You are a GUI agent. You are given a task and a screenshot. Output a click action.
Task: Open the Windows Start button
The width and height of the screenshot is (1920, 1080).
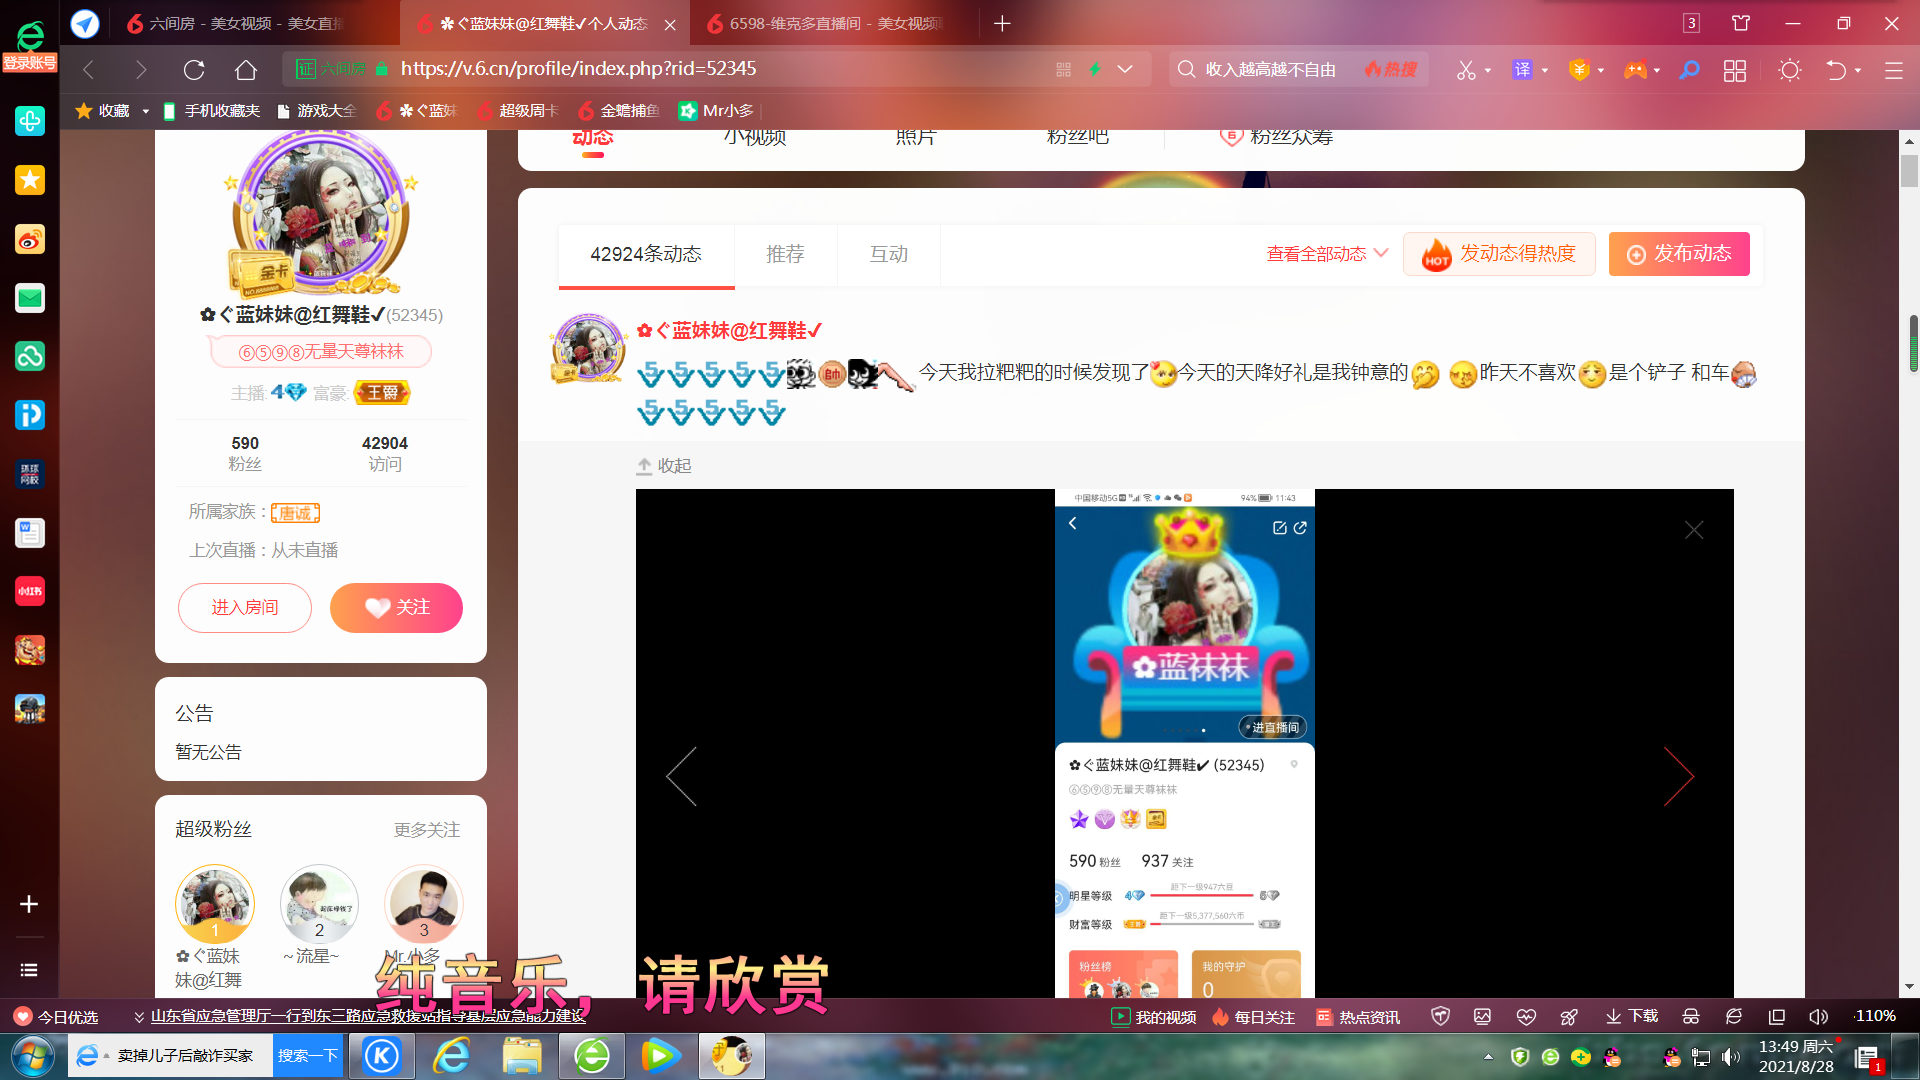click(x=32, y=1056)
